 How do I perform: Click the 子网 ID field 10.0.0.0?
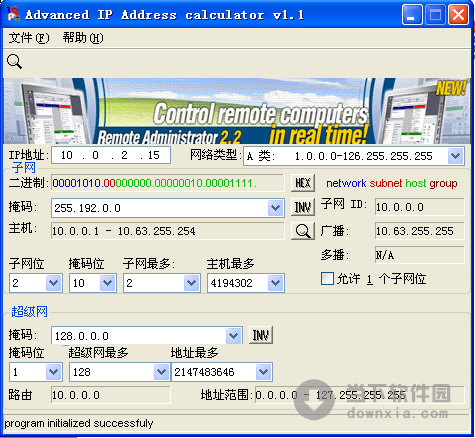419,207
